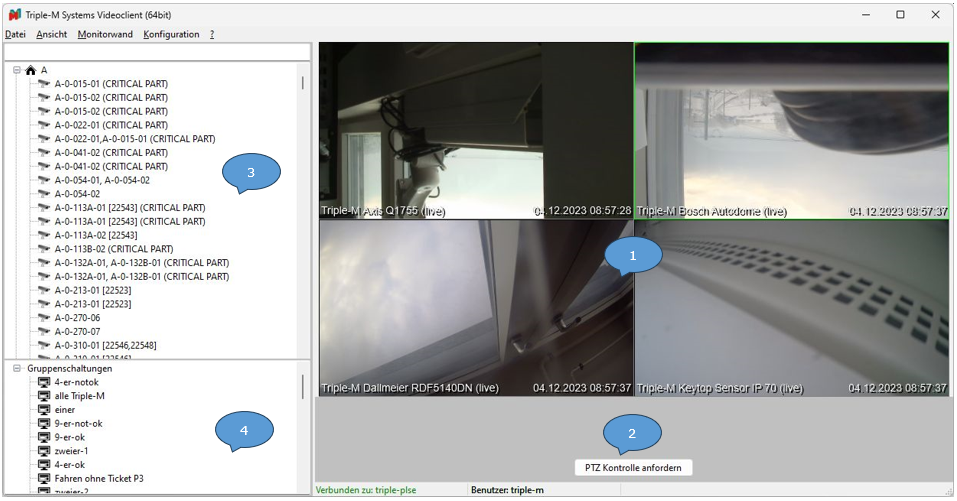Click monitor icon next to alle Triple-M

(44, 396)
